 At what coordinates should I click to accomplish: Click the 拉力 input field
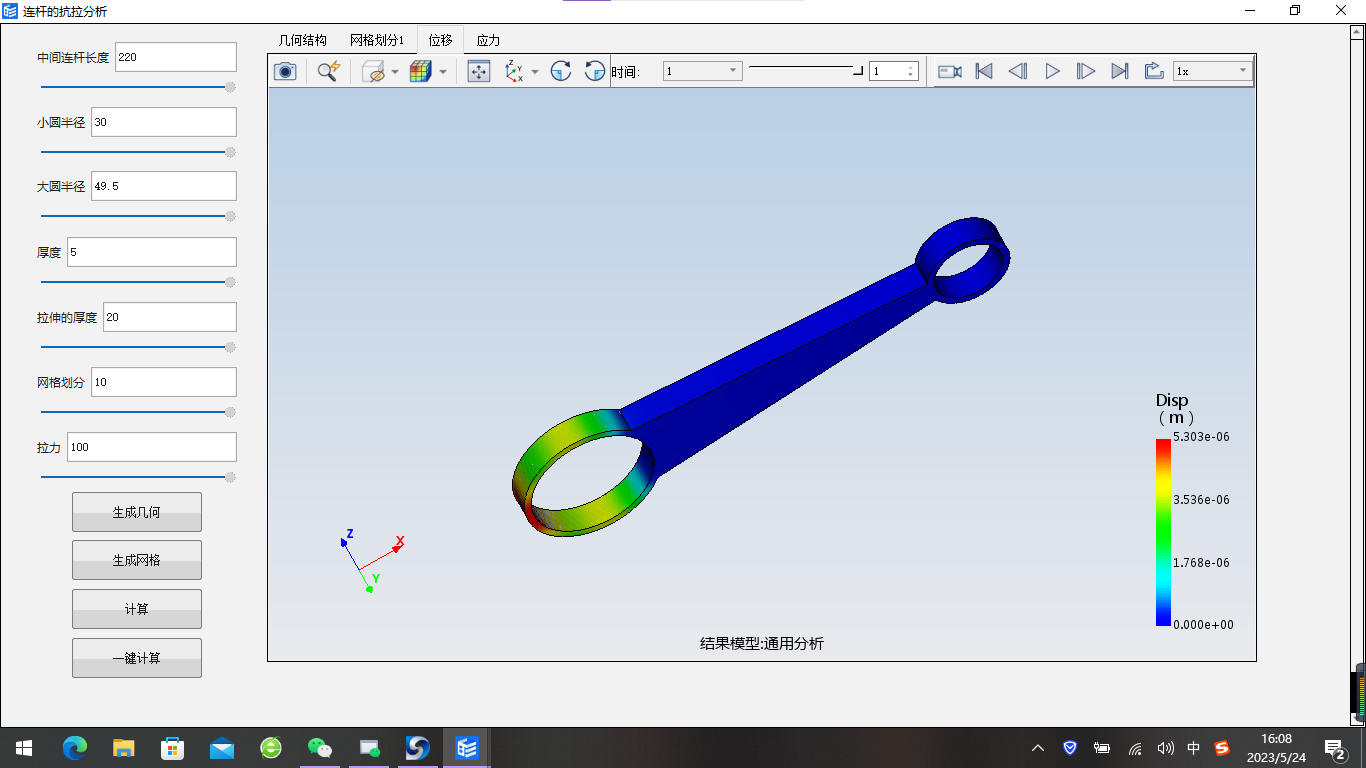pos(152,447)
